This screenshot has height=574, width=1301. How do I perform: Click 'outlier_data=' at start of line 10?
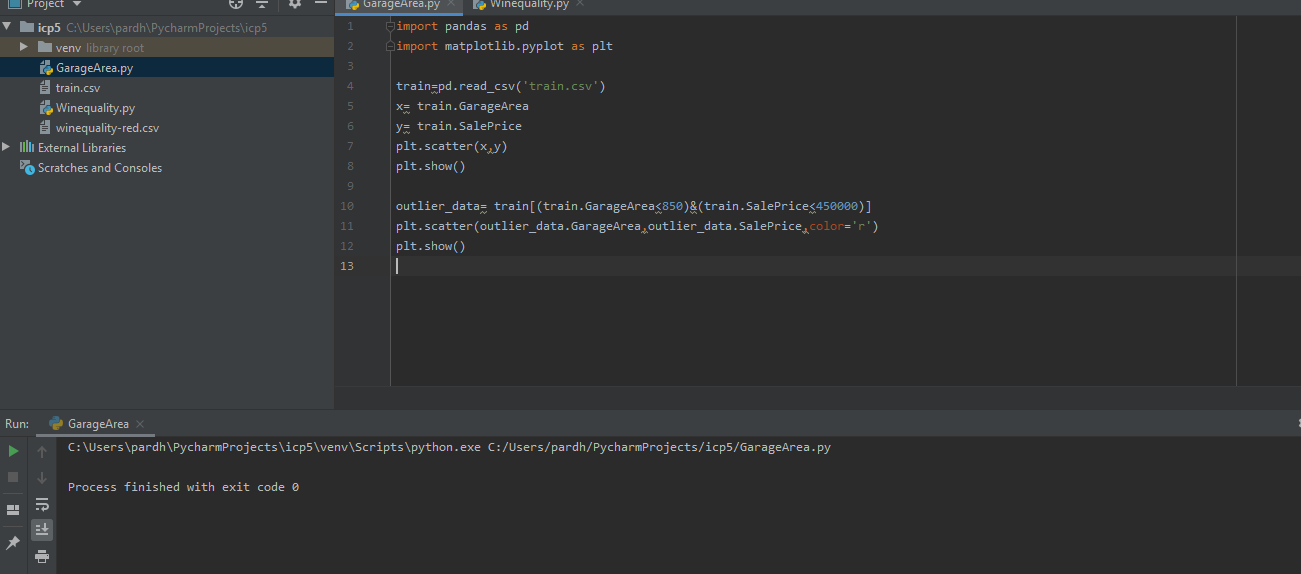pos(441,206)
